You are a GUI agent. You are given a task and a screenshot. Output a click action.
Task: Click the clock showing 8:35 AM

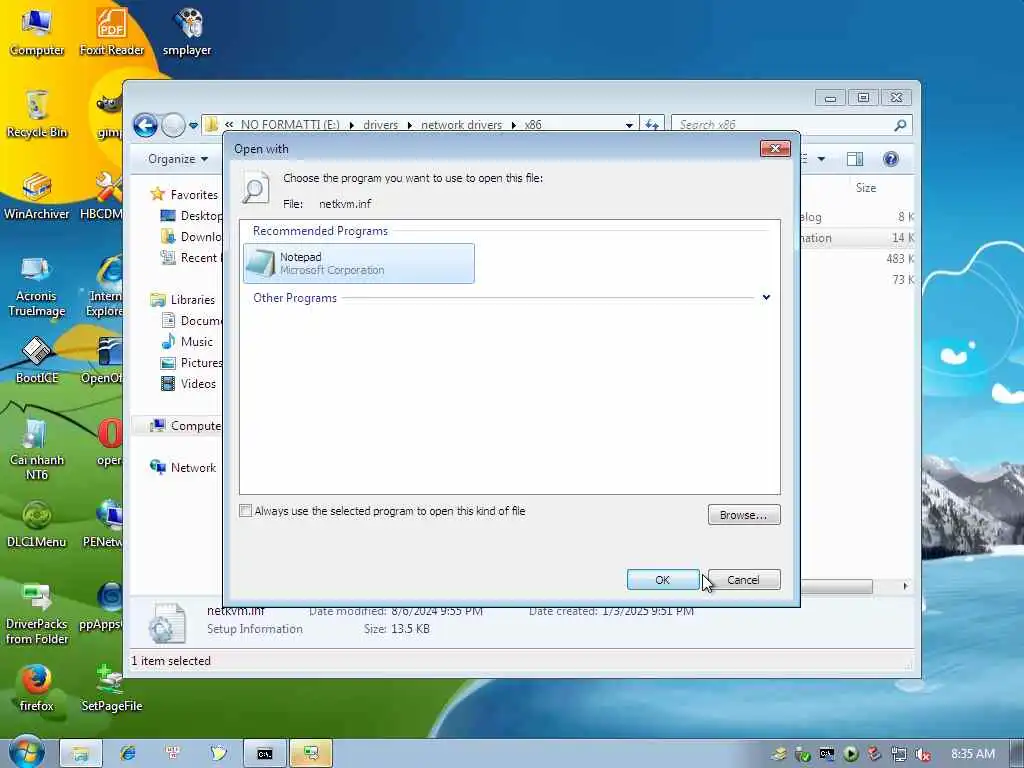972,754
